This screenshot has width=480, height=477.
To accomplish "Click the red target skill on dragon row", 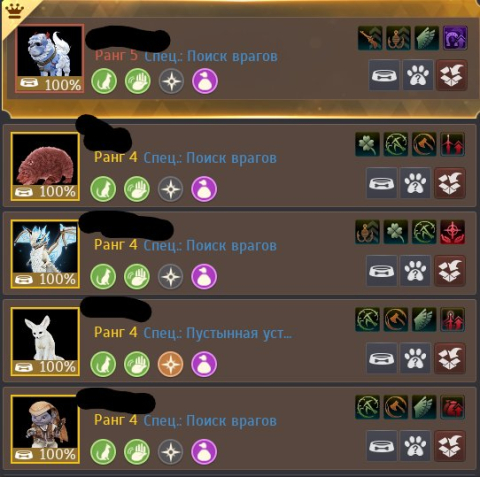I will tap(452, 232).
